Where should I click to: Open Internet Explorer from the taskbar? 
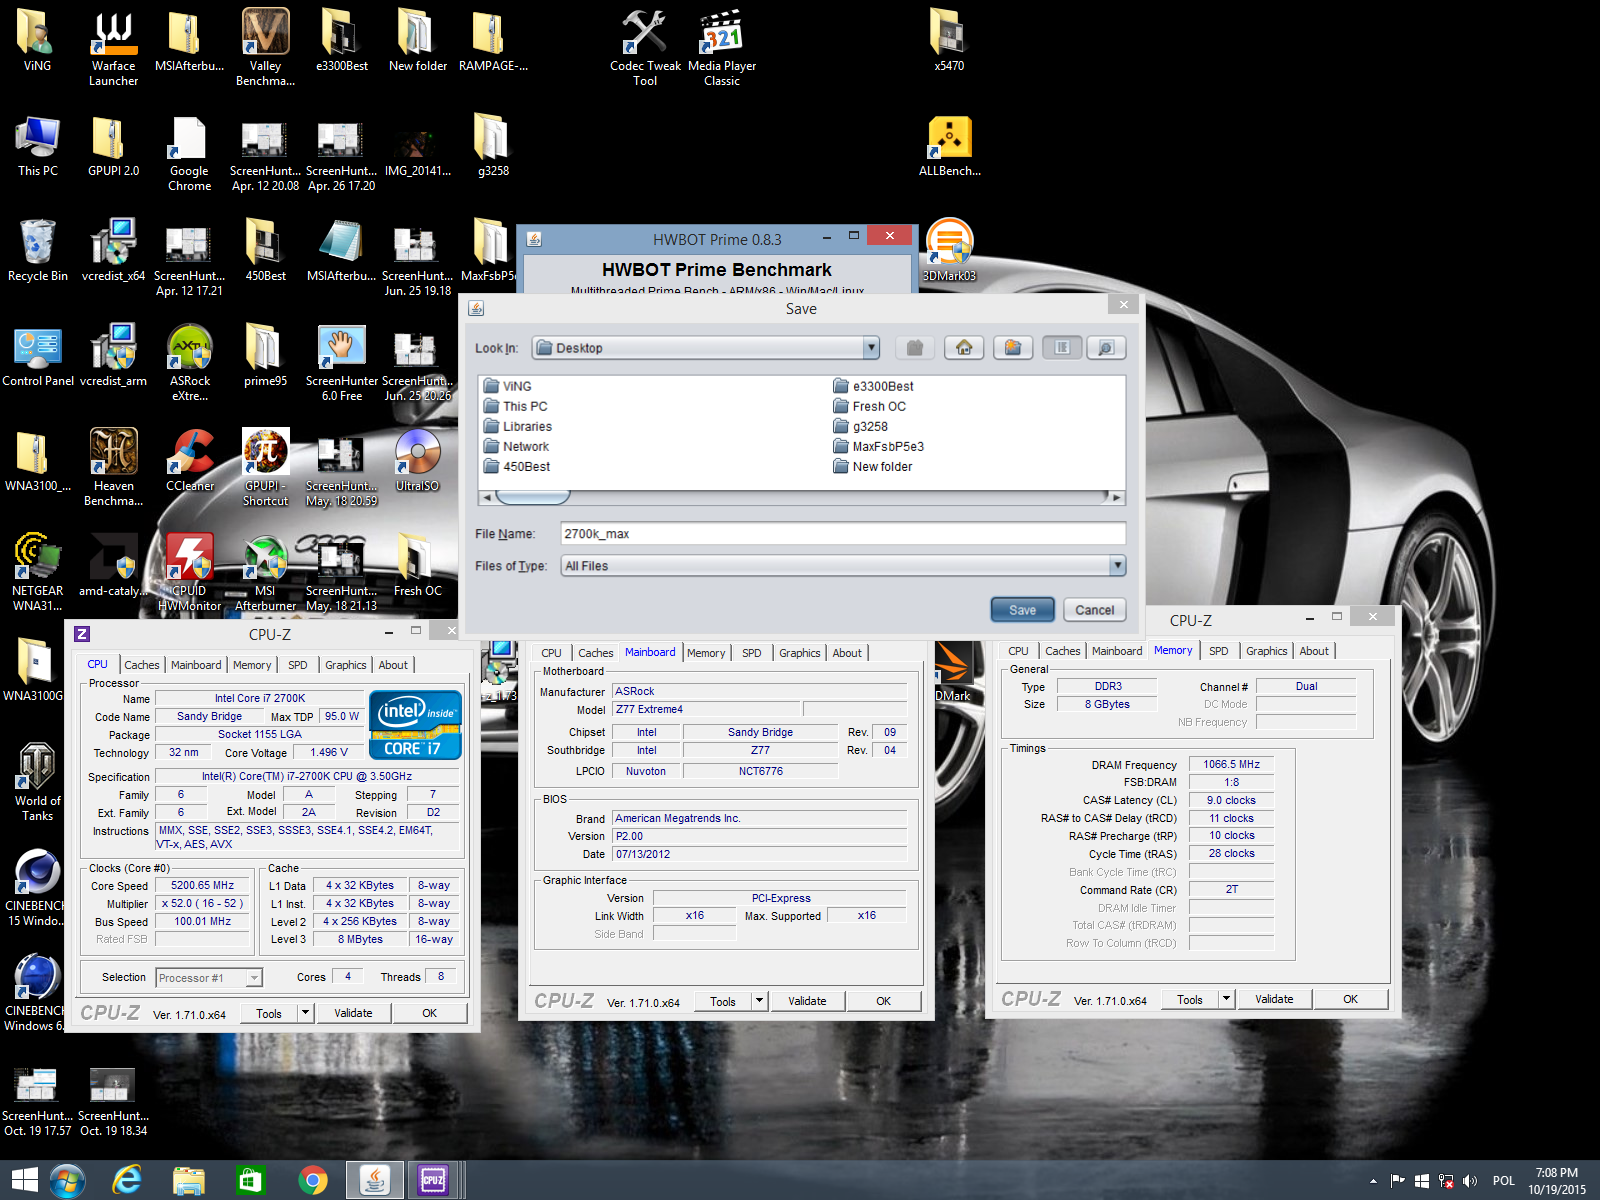(127, 1181)
